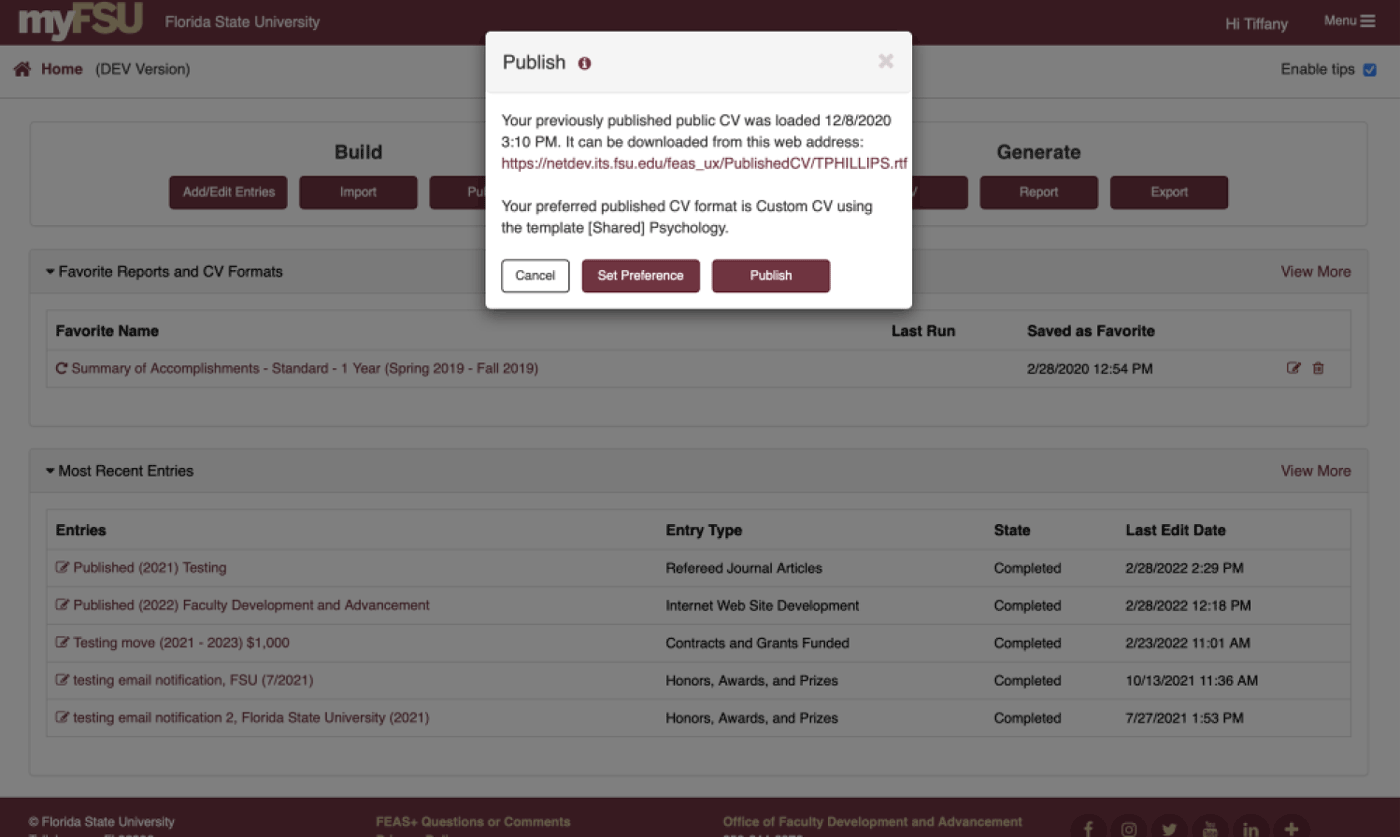Screen dimensions: 1400x837
Task: Collapse Favorite Reports and CV Formats section
Action: point(51,271)
